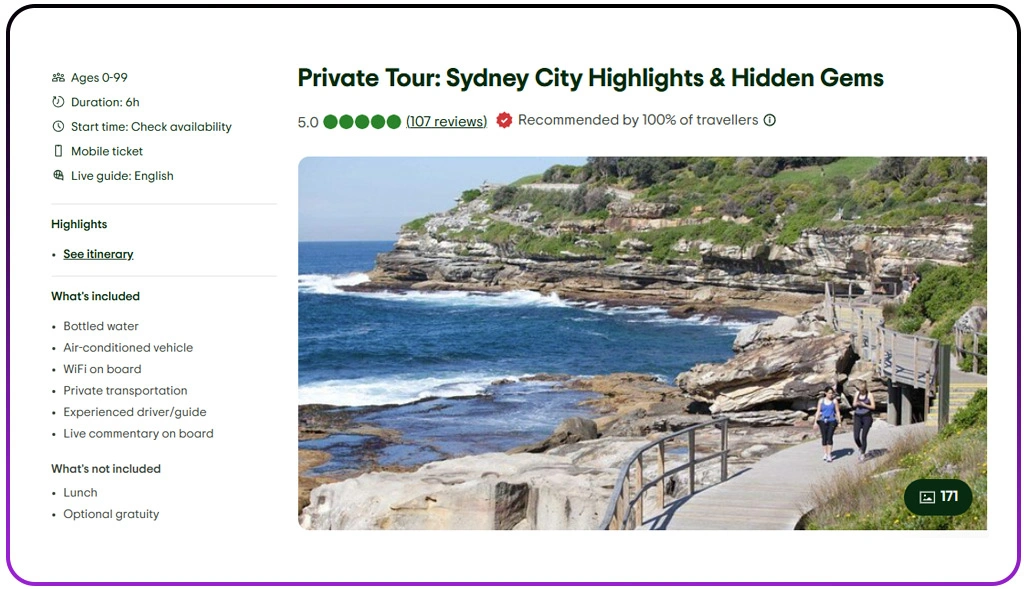This screenshot has height=589, width=1026.
Task: Click the What's included heading
Action: [95, 296]
